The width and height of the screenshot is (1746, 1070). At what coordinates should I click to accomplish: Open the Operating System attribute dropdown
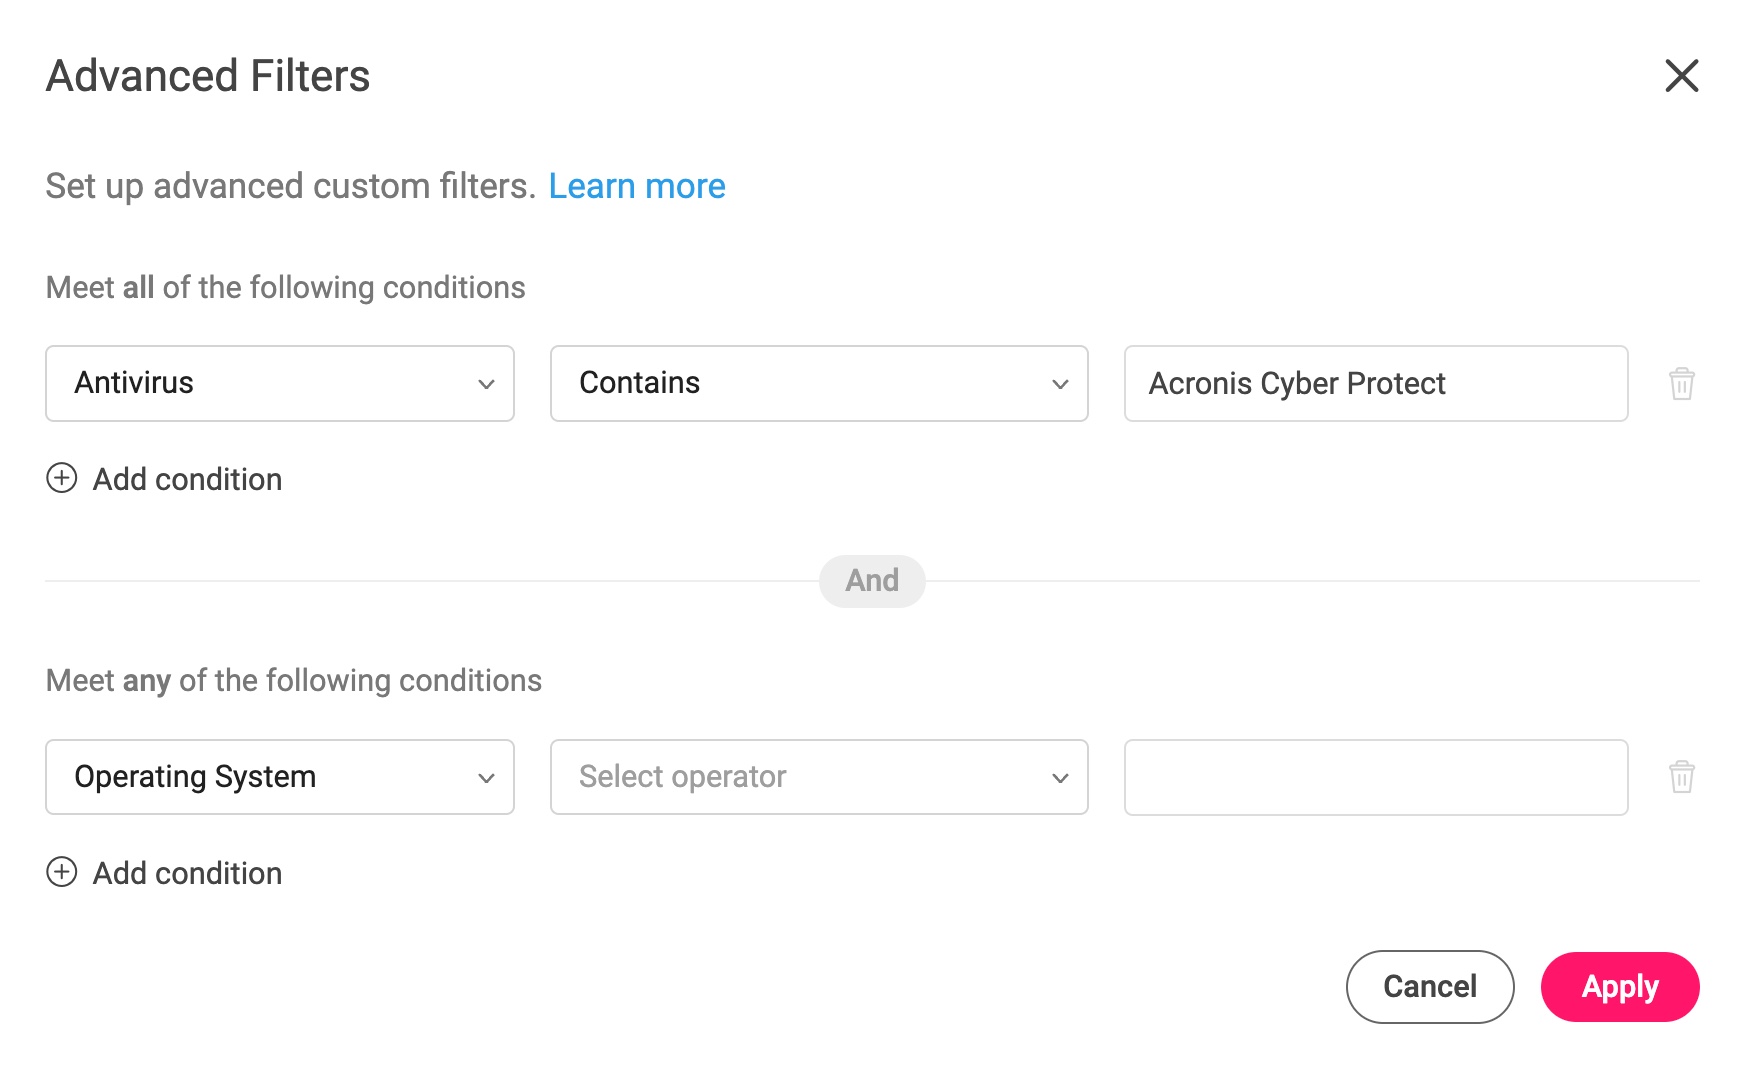[280, 777]
